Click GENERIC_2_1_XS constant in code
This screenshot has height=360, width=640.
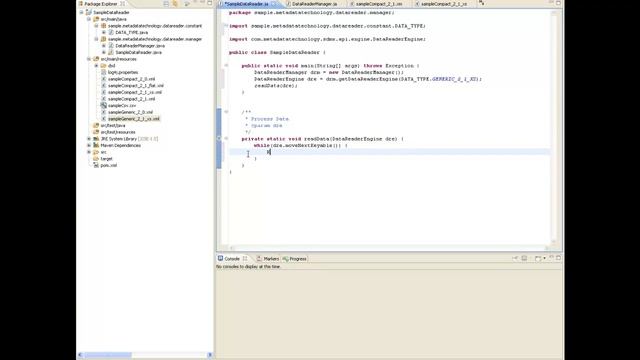(x=455, y=79)
